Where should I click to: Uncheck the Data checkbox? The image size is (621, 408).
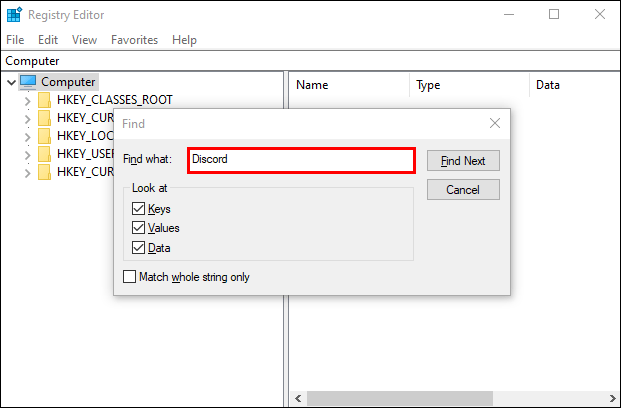point(138,248)
